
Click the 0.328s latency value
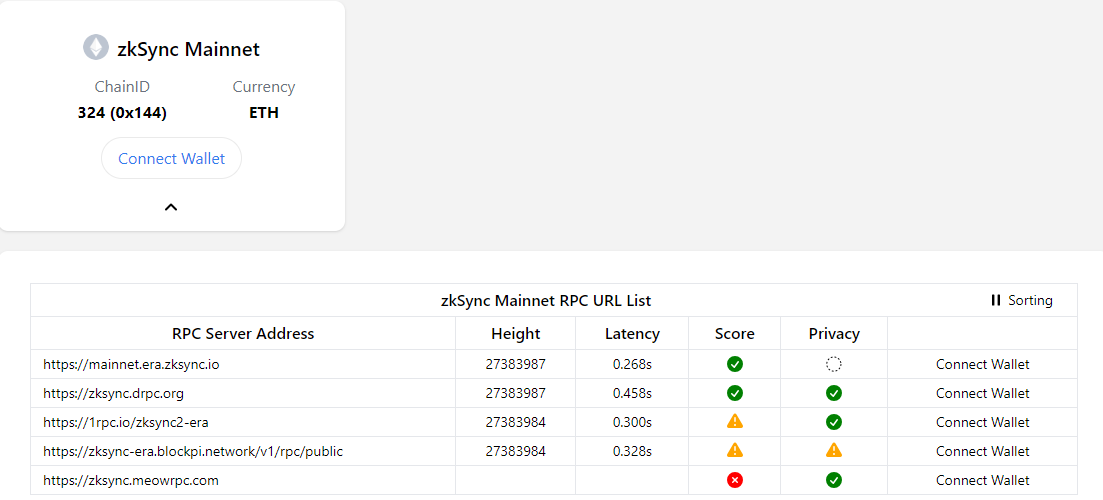click(x=632, y=451)
